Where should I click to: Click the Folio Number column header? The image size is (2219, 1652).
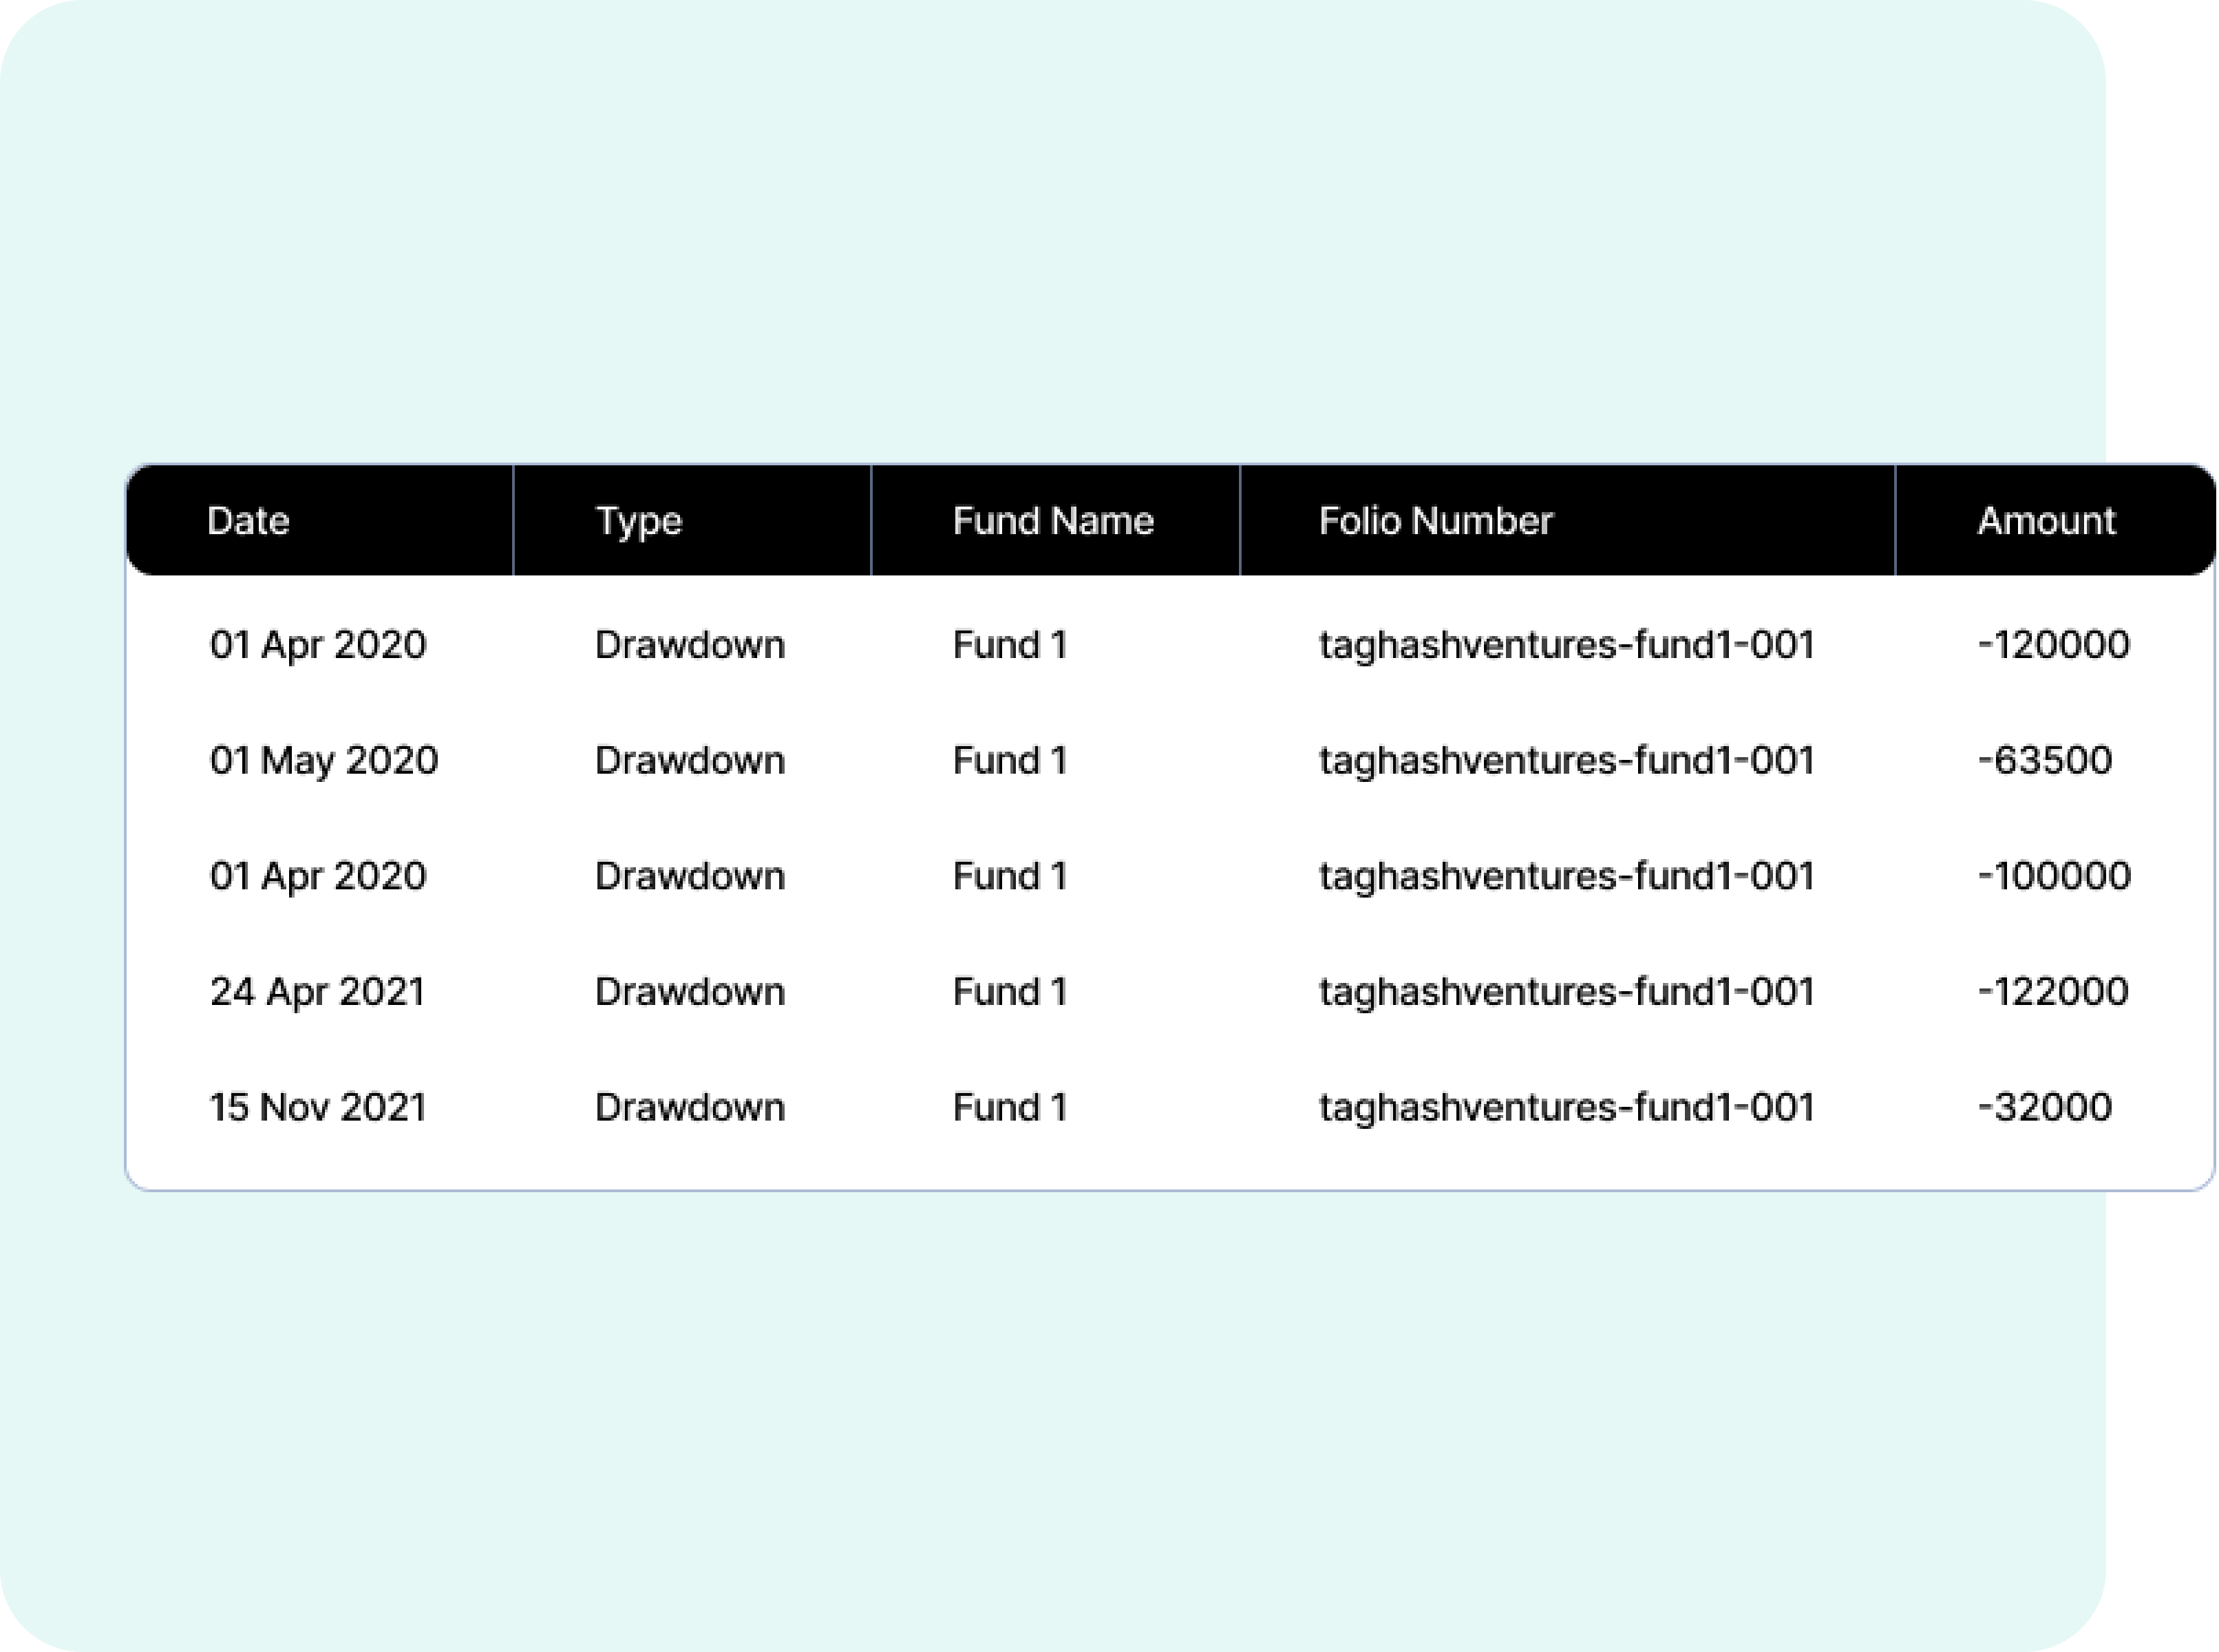[x=1435, y=521]
